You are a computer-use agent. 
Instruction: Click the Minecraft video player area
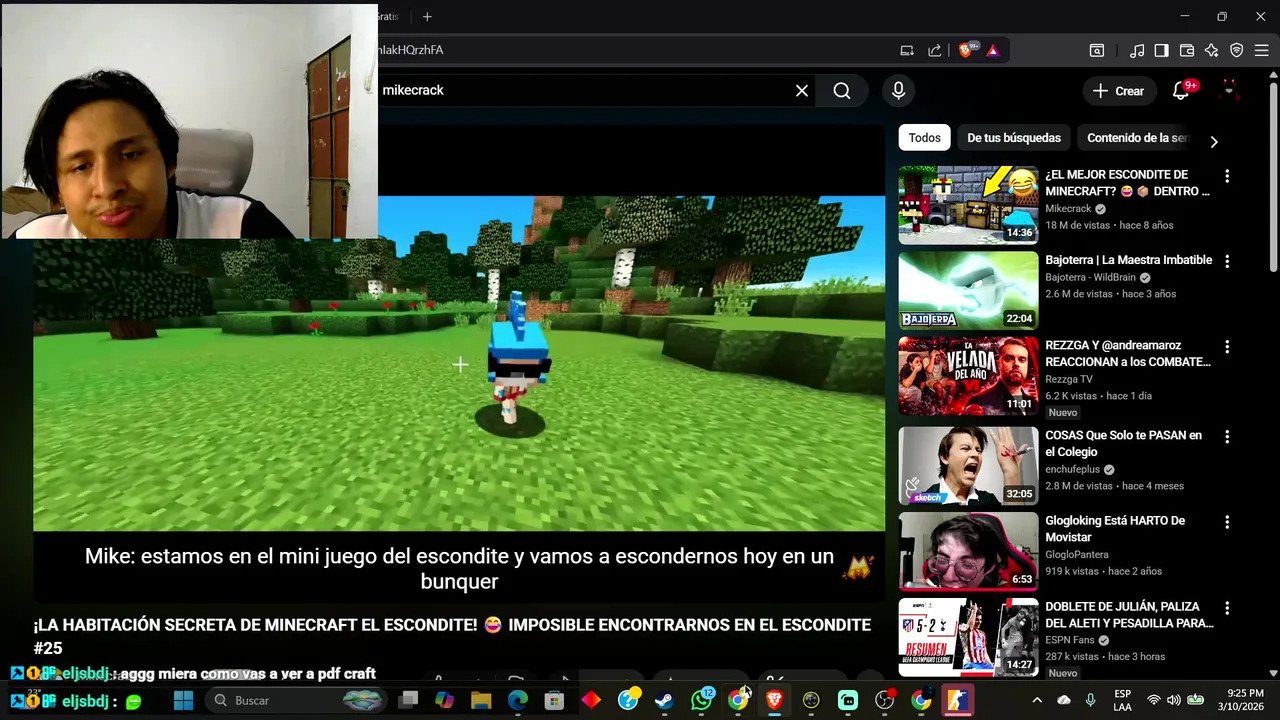[x=459, y=364]
